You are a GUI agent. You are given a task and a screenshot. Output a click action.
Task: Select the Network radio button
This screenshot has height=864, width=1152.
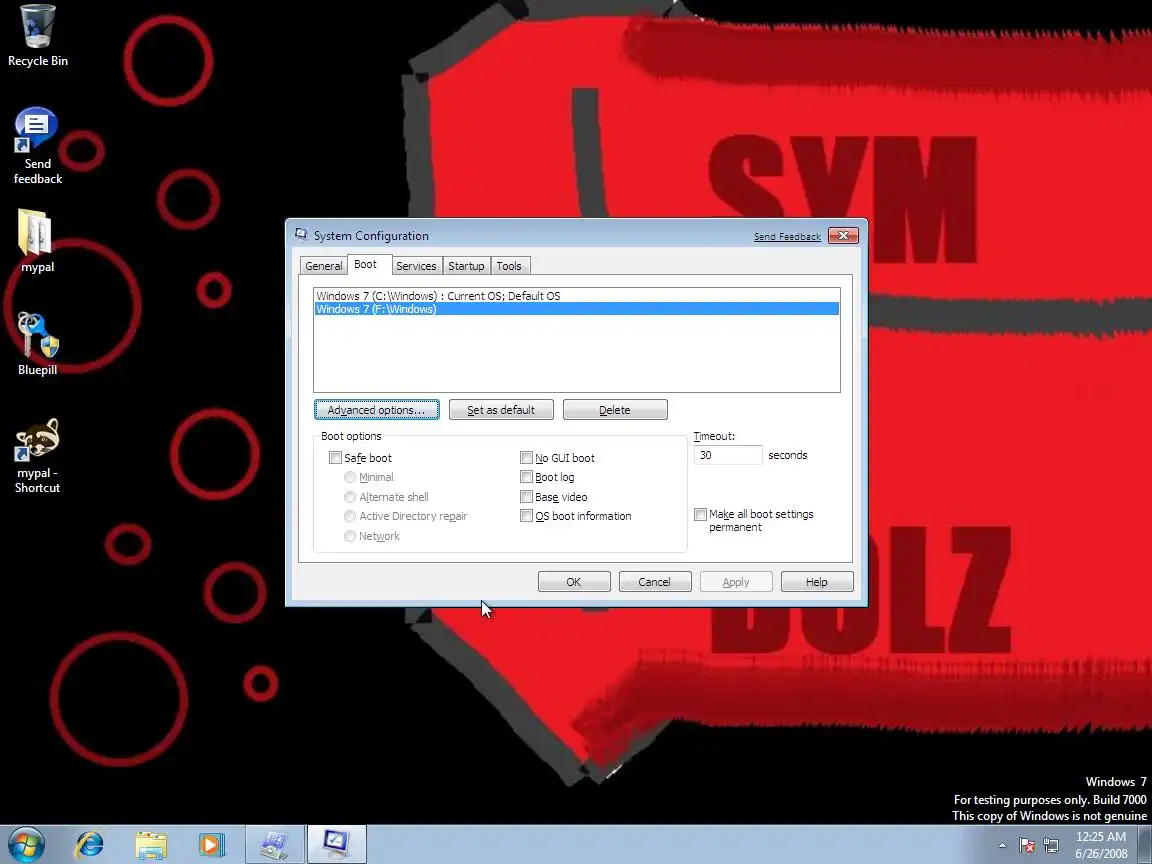350,536
